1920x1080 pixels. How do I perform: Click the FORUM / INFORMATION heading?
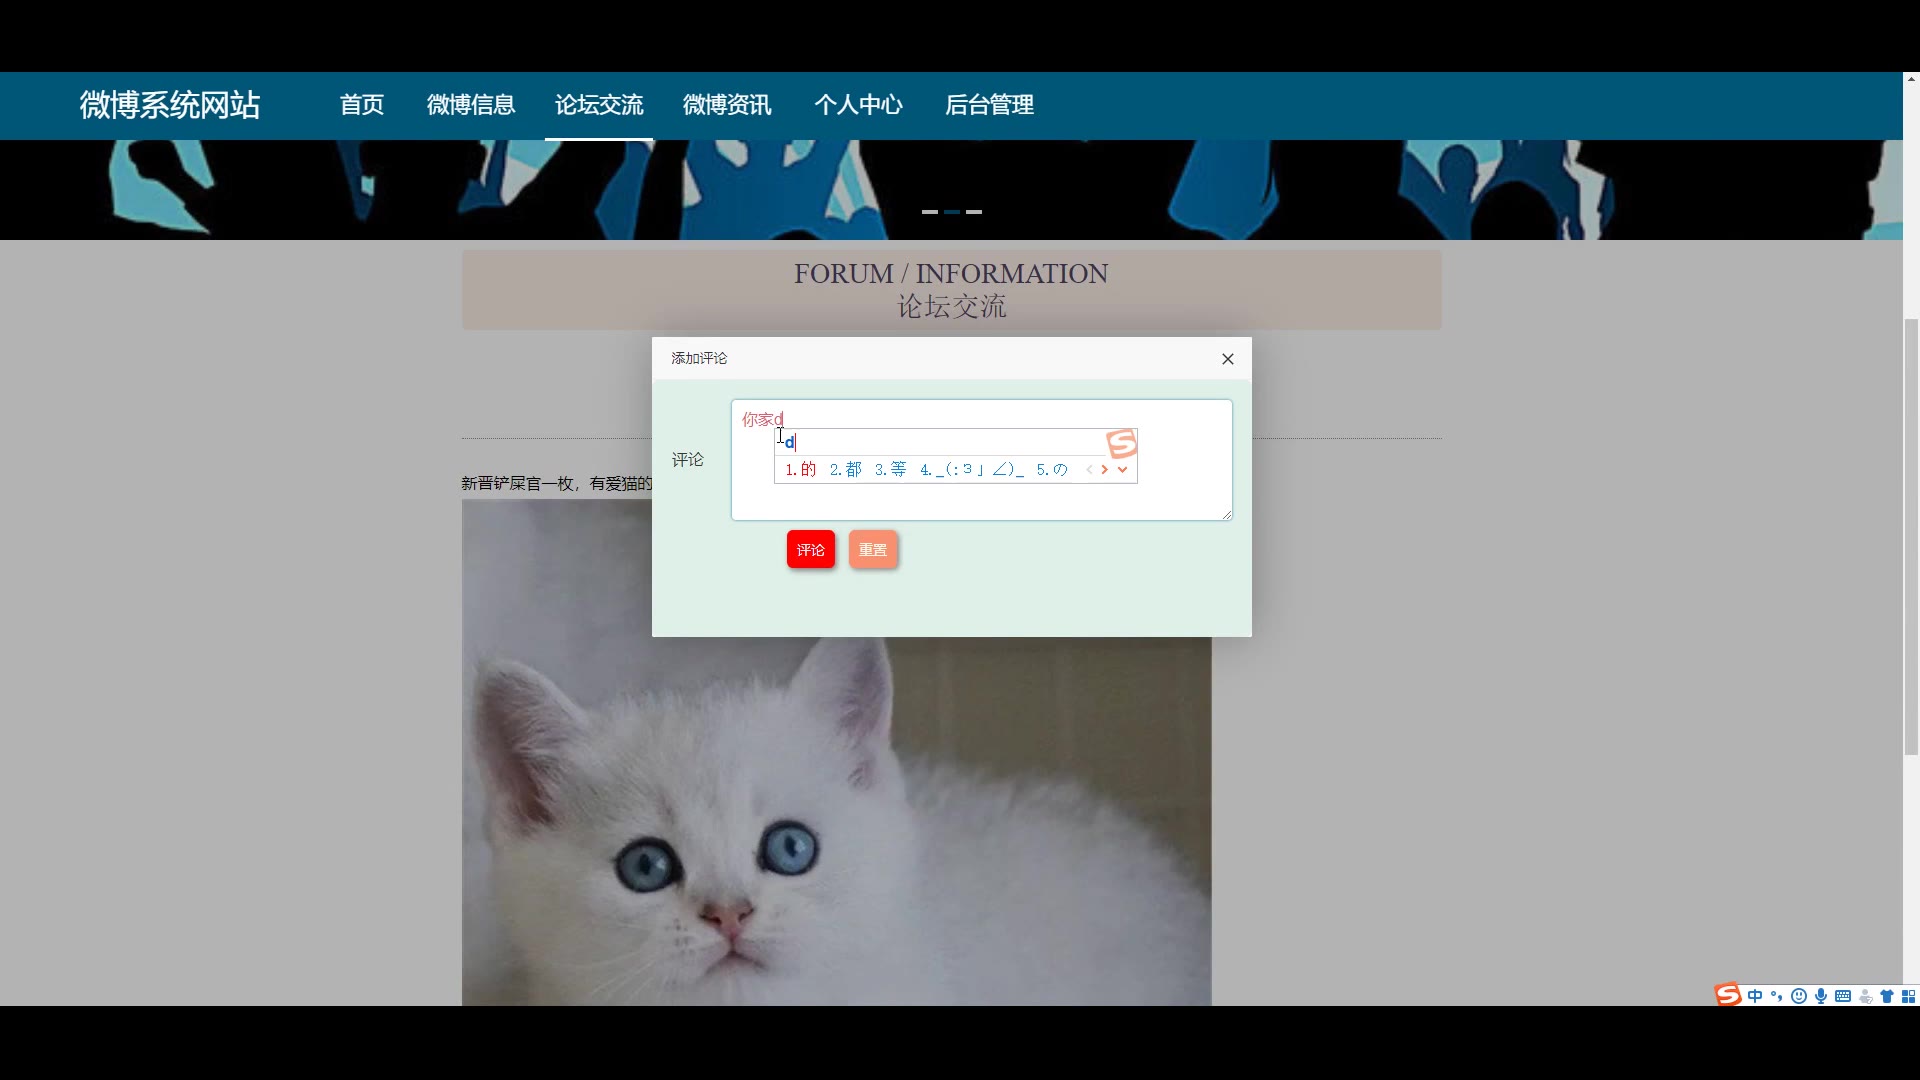point(951,274)
